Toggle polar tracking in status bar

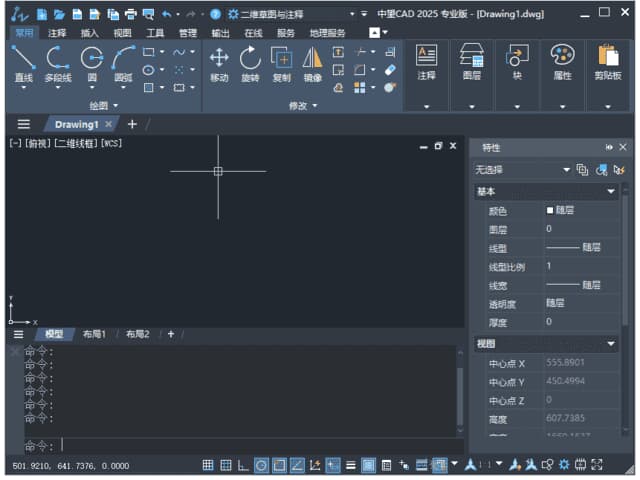(x=261, y=465)
